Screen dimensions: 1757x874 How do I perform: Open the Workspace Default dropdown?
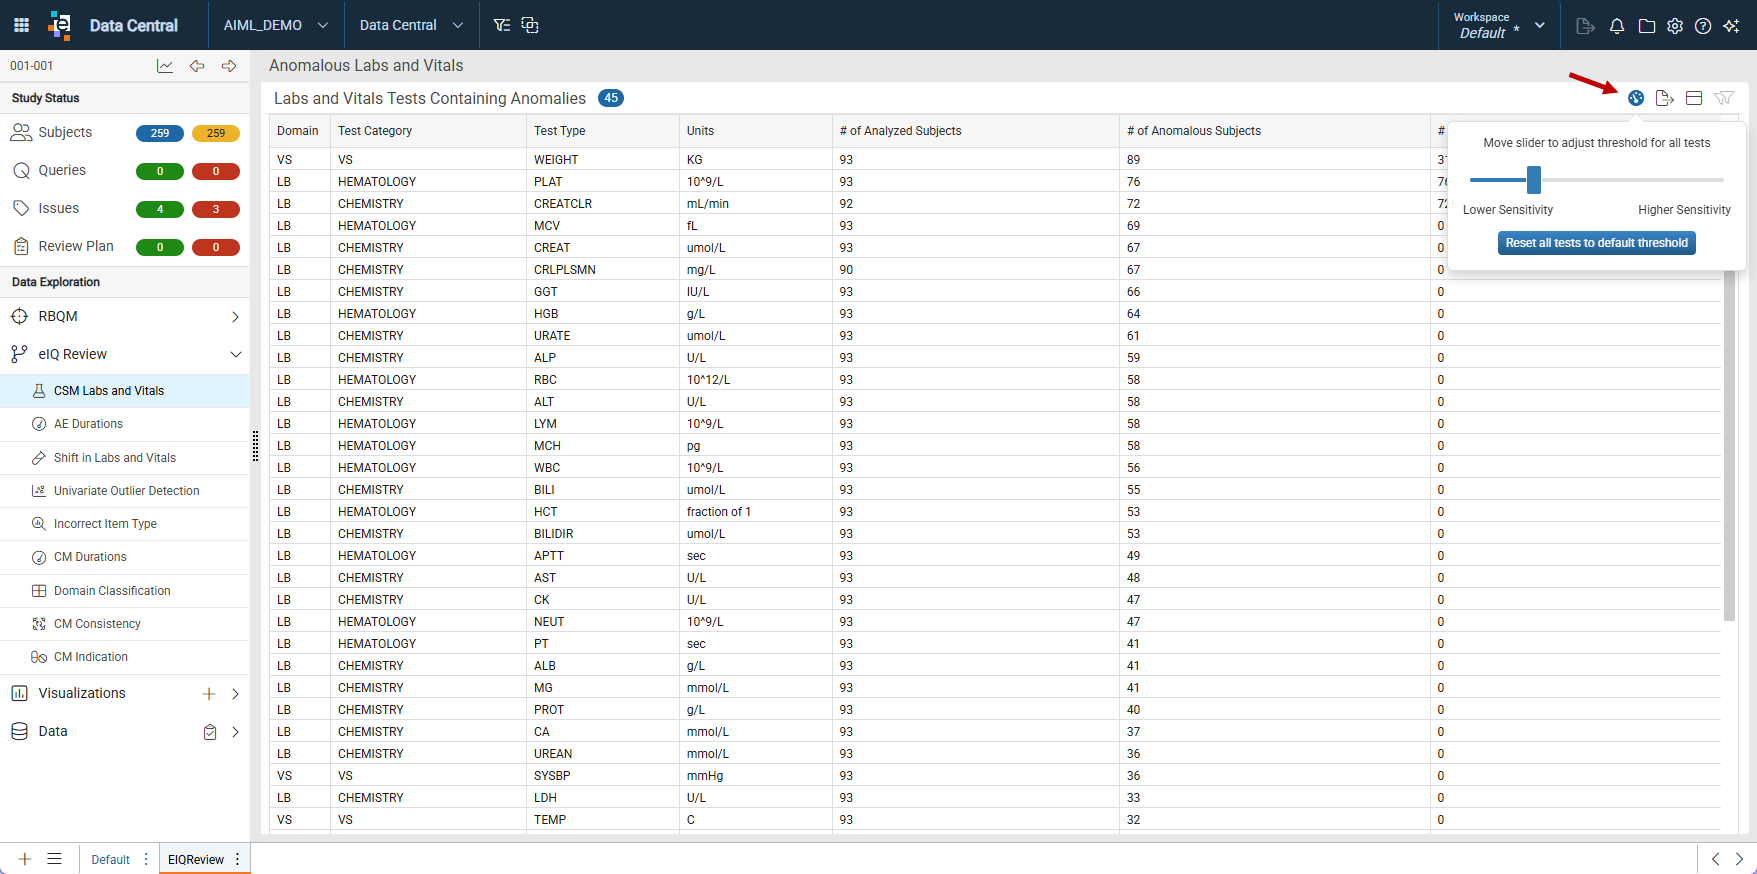[x=1499, y=25]
